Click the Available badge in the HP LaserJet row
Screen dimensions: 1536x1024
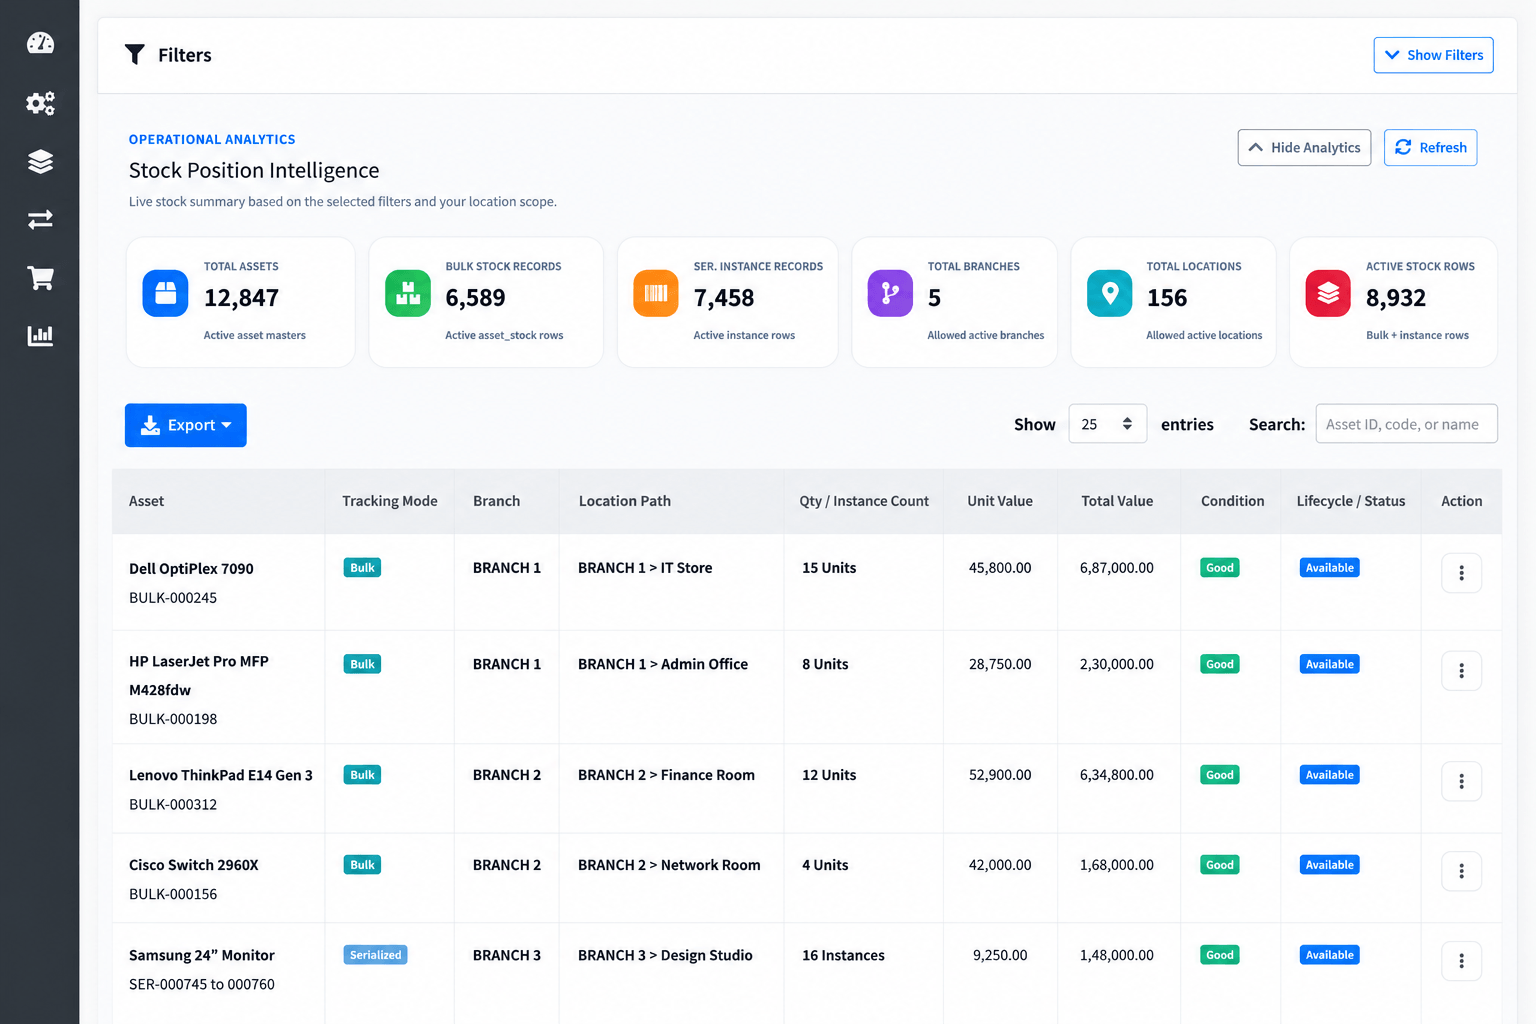tap(1330, 664)
